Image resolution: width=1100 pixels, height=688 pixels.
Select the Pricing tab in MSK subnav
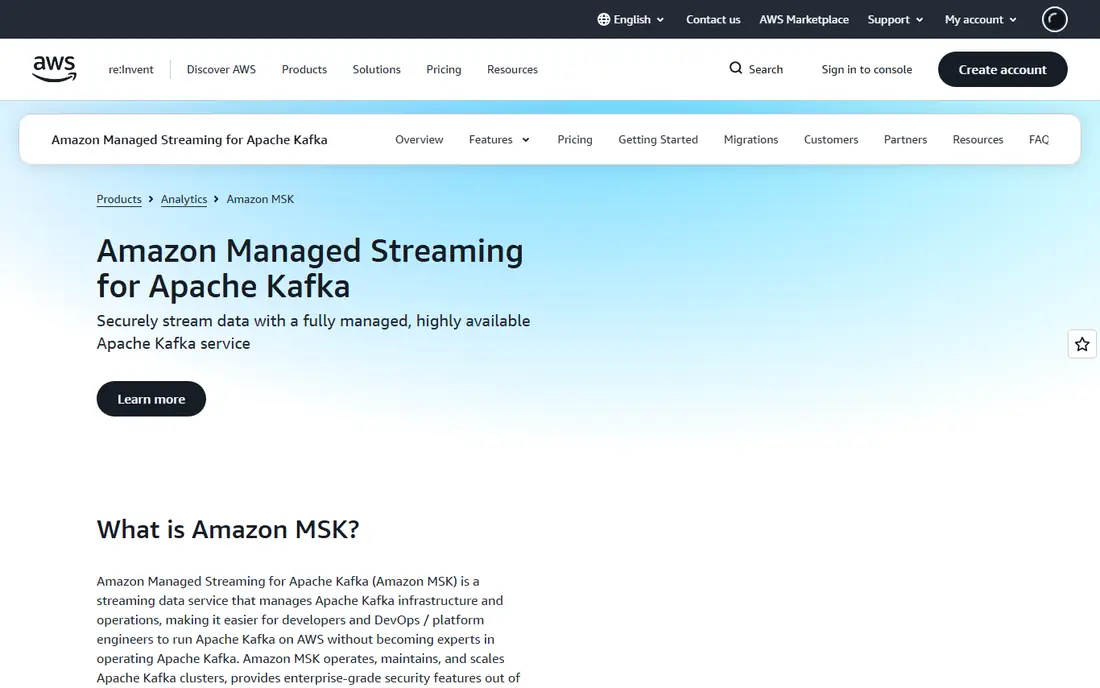point(575,140)
